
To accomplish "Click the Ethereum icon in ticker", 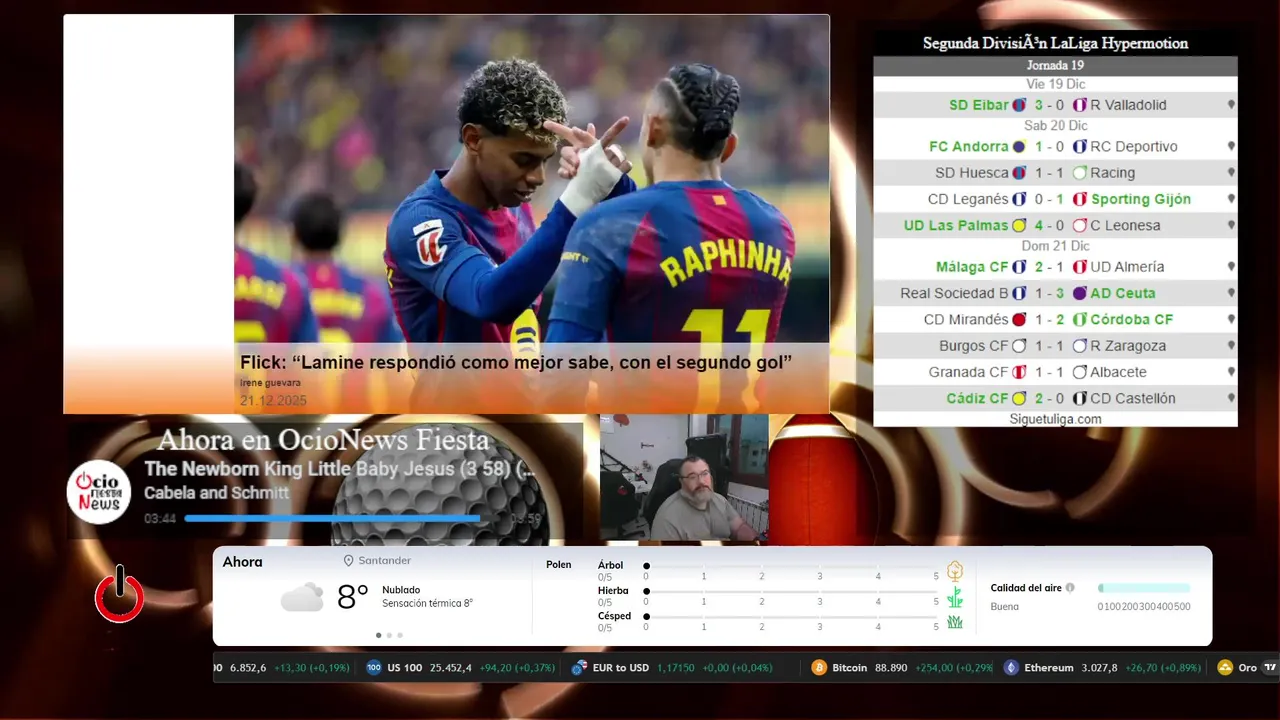I will (1010, 668).
